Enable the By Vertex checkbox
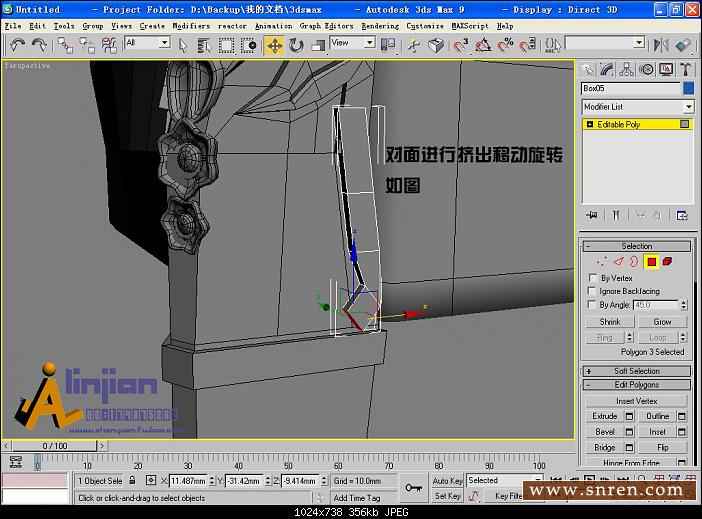Viewport: 702px width, 519px height. 593,278
